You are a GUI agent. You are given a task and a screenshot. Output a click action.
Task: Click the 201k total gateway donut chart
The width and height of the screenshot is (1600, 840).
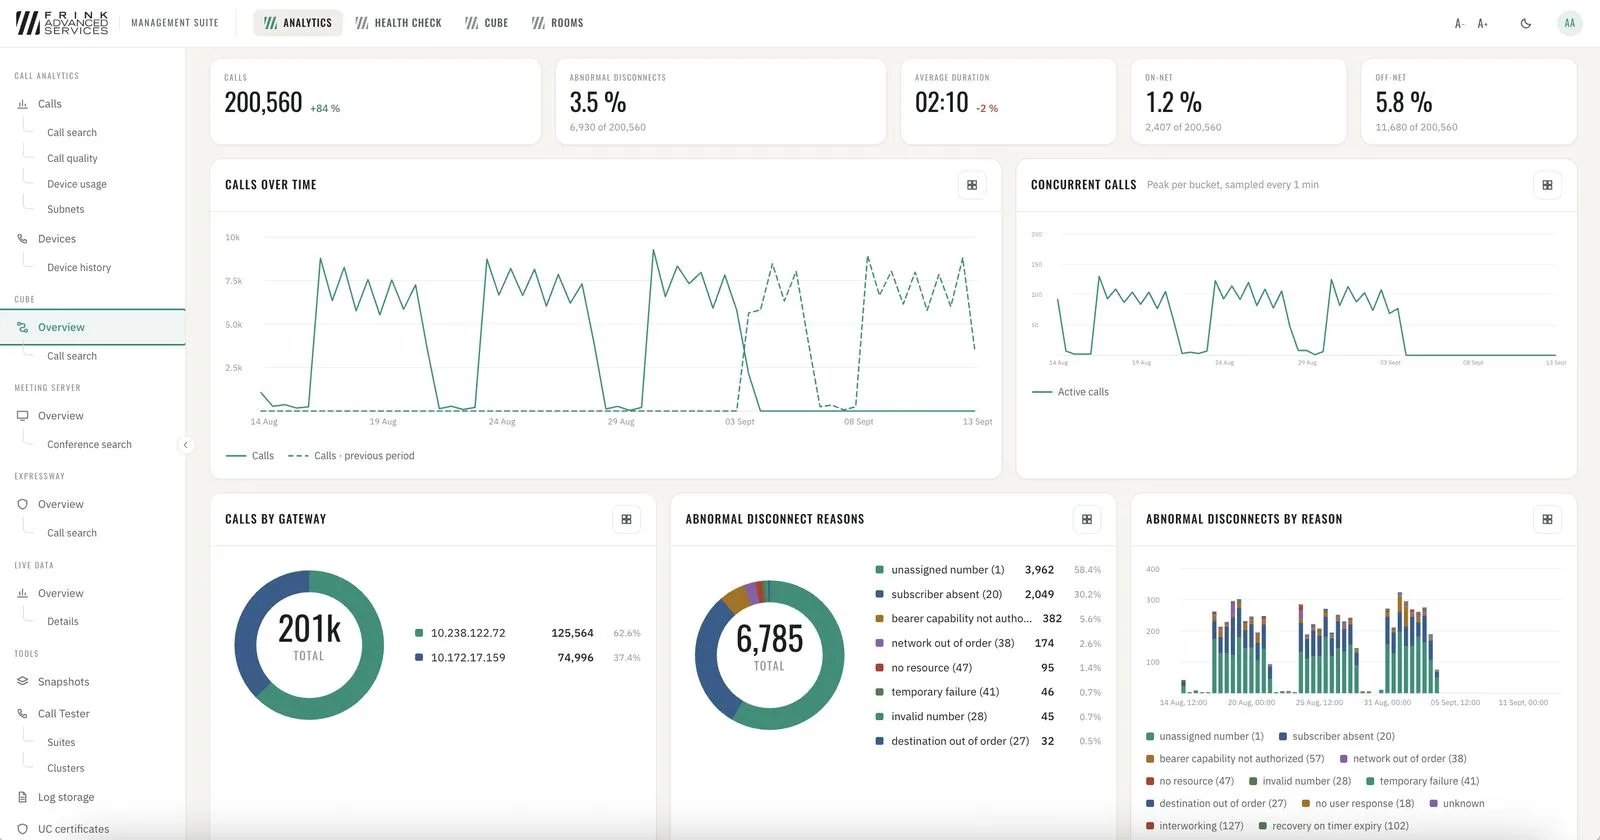tap(309, 645)
